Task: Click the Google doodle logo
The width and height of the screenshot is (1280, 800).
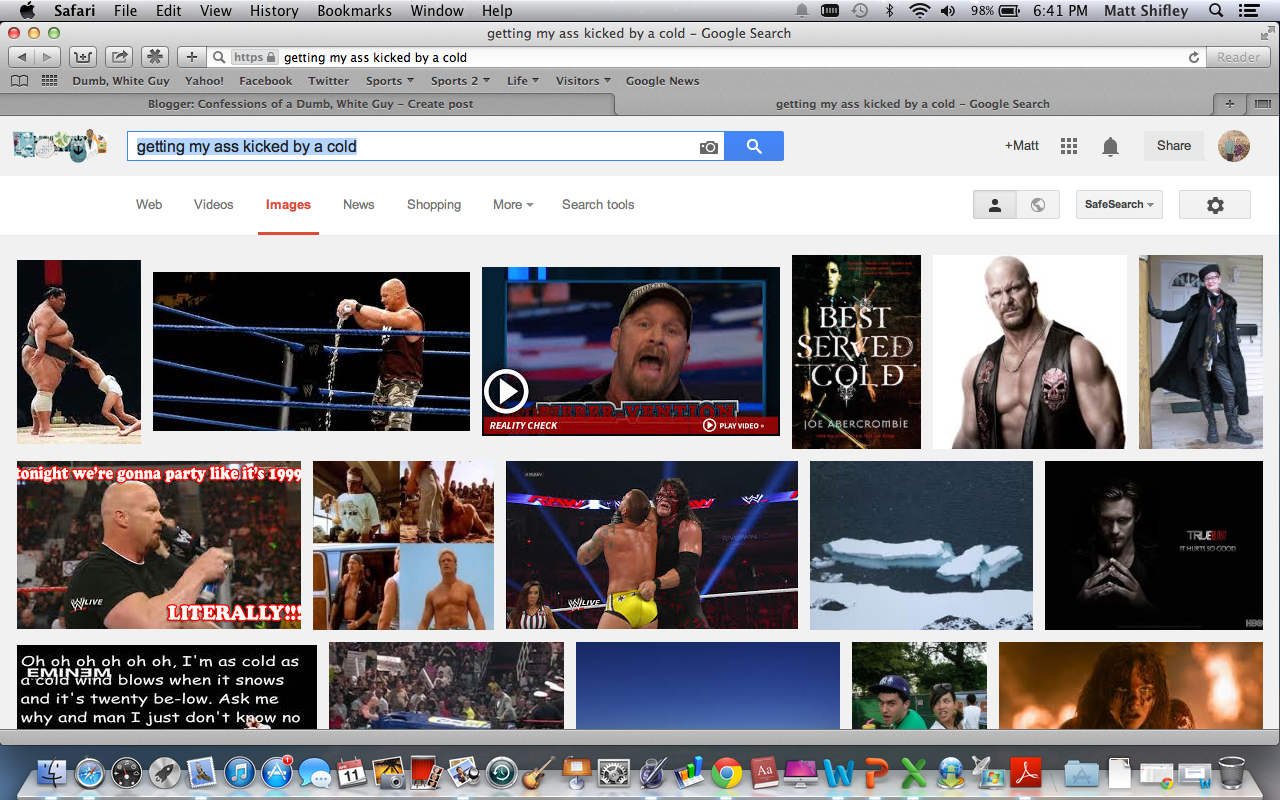Action: click(x=60, y=146)
